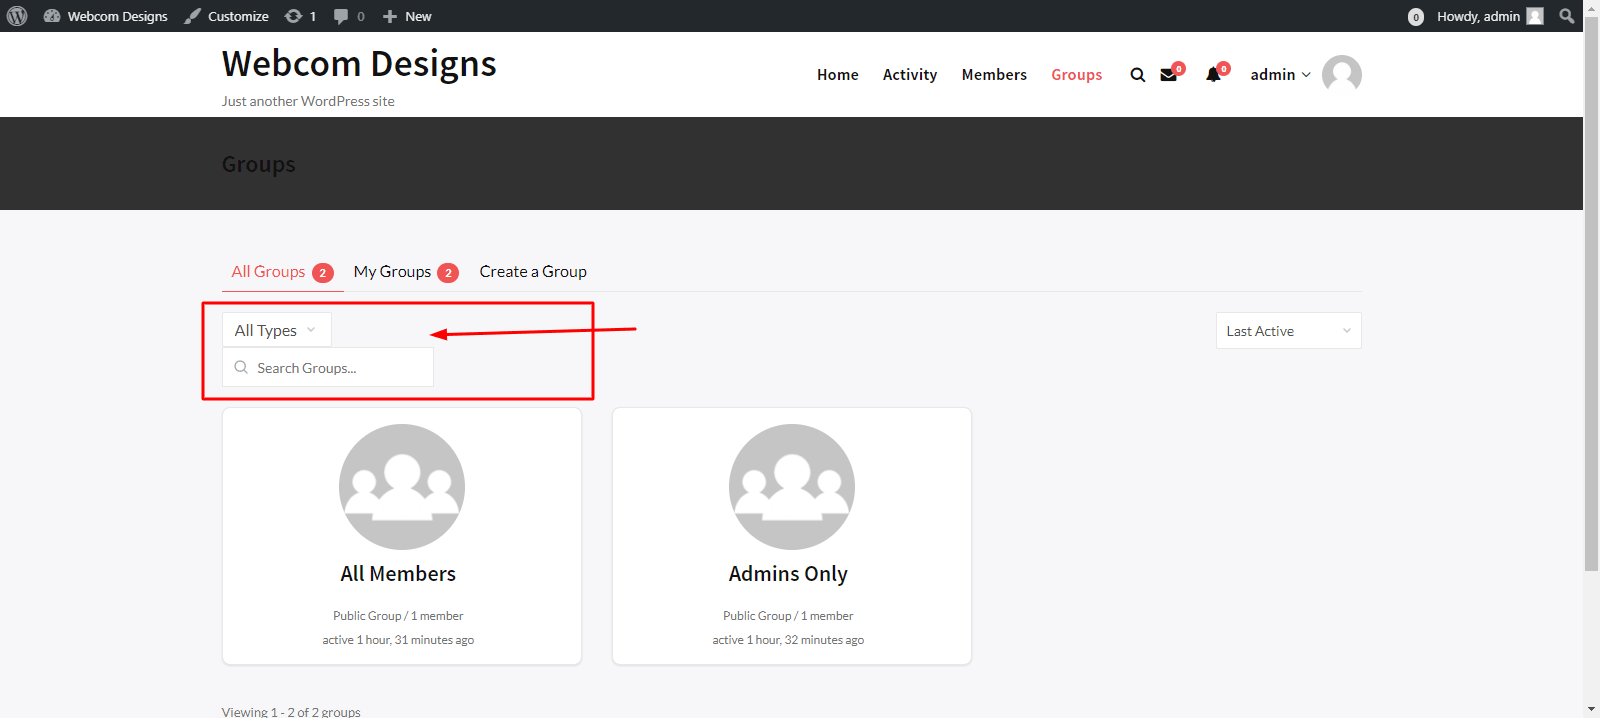Click the scrollbar up arrow
The height and width of the screenshot is (718, 1600).
click(1591, 7)
